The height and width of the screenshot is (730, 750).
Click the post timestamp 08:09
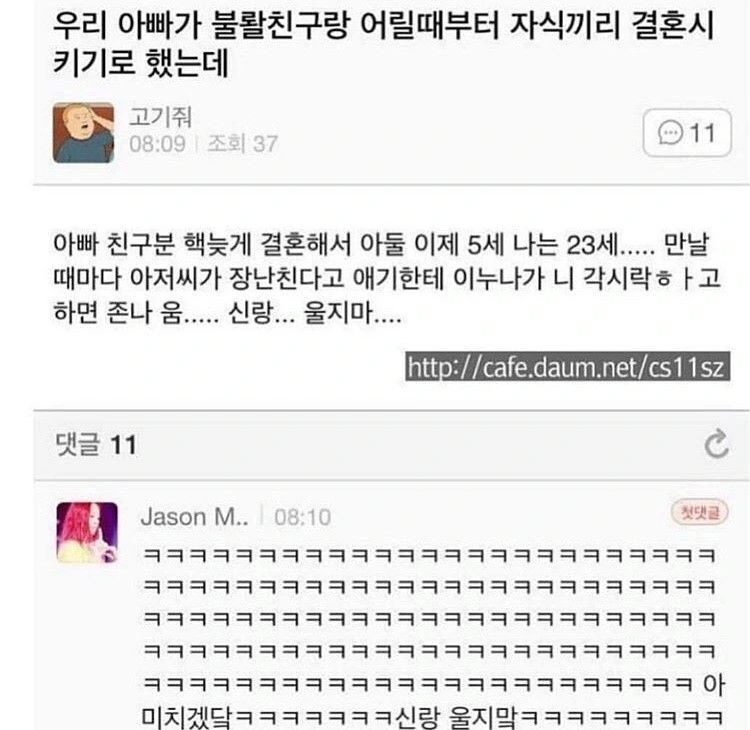pos(157,144)
